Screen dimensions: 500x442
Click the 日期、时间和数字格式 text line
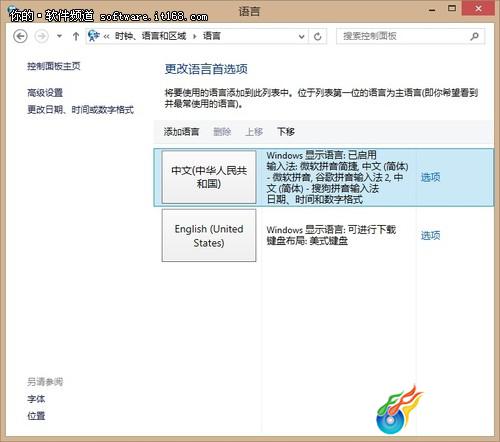tap(315, 199)
